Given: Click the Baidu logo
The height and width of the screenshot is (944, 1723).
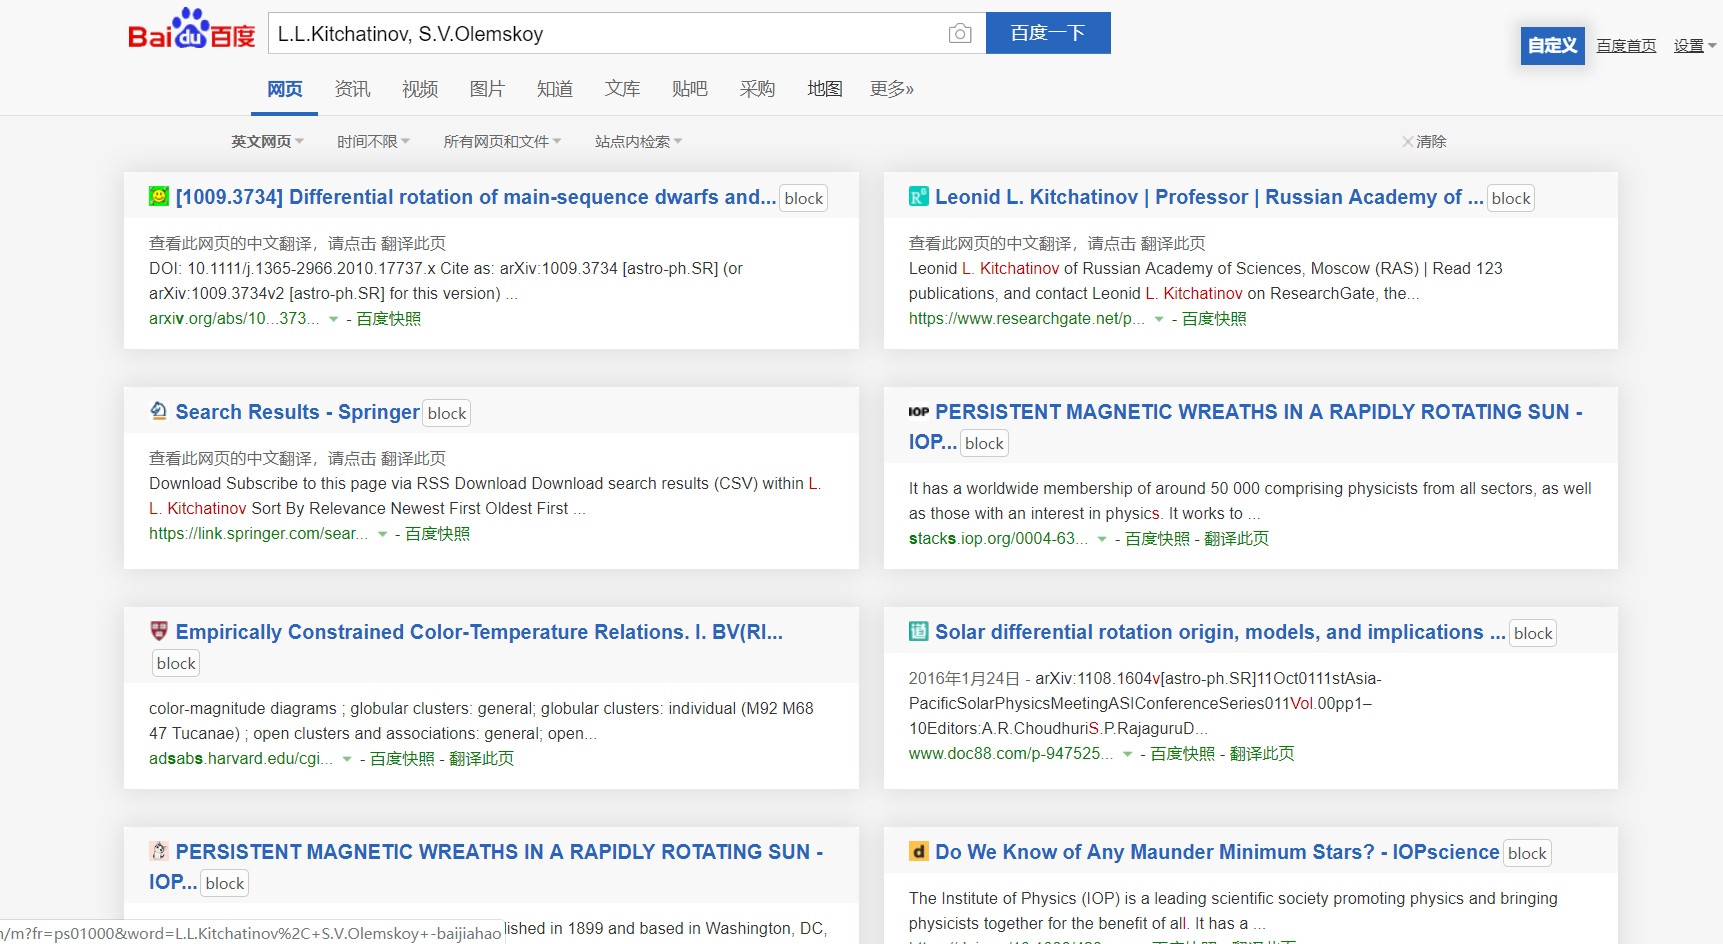Looking at the screenshot, I should pyautogui.click(x=191, y=31).
